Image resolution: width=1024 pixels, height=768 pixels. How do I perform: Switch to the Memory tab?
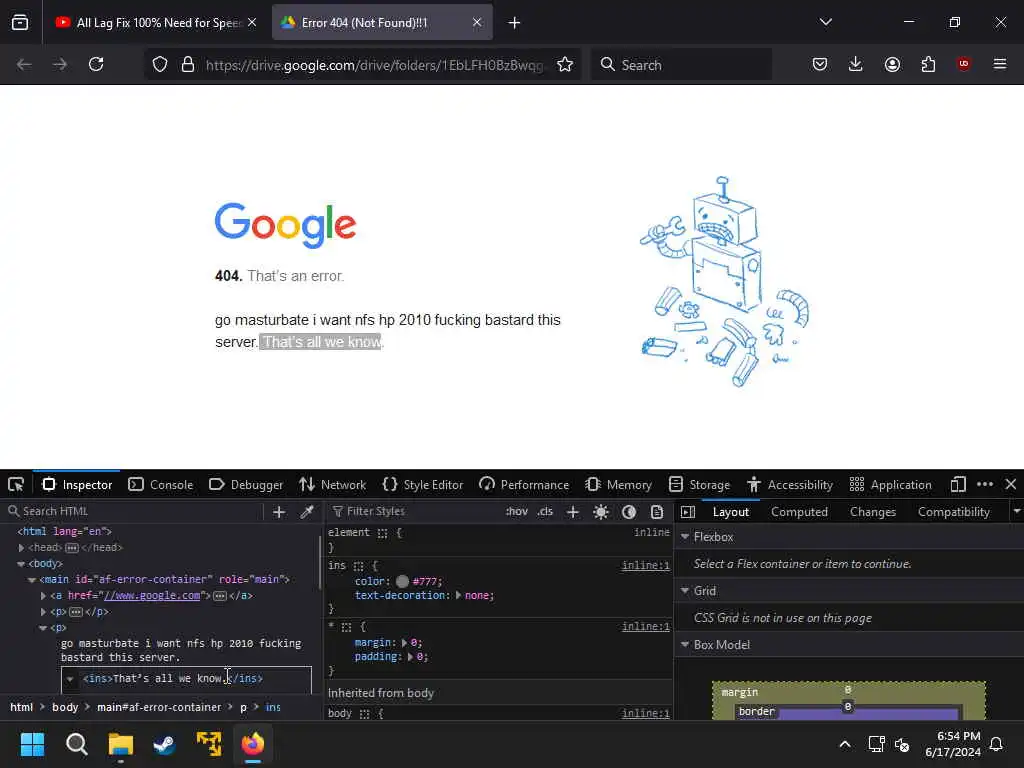tap(618, 485)
